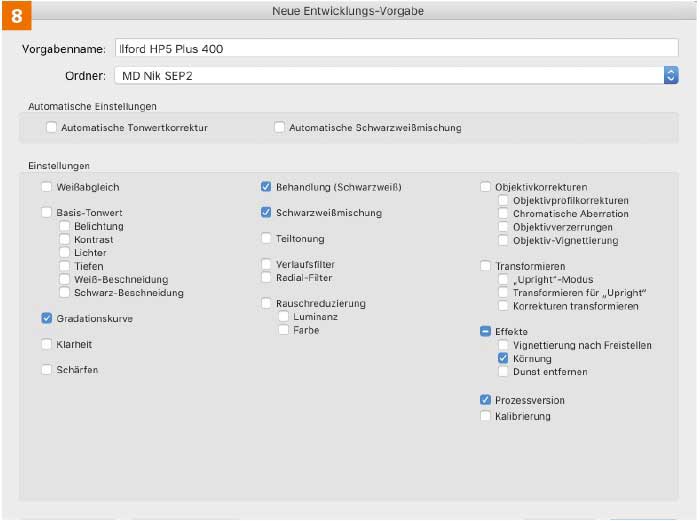Check Automatische Schwarzweißmischung
Viewport: 700px width, 521px height.
point(280,128)
